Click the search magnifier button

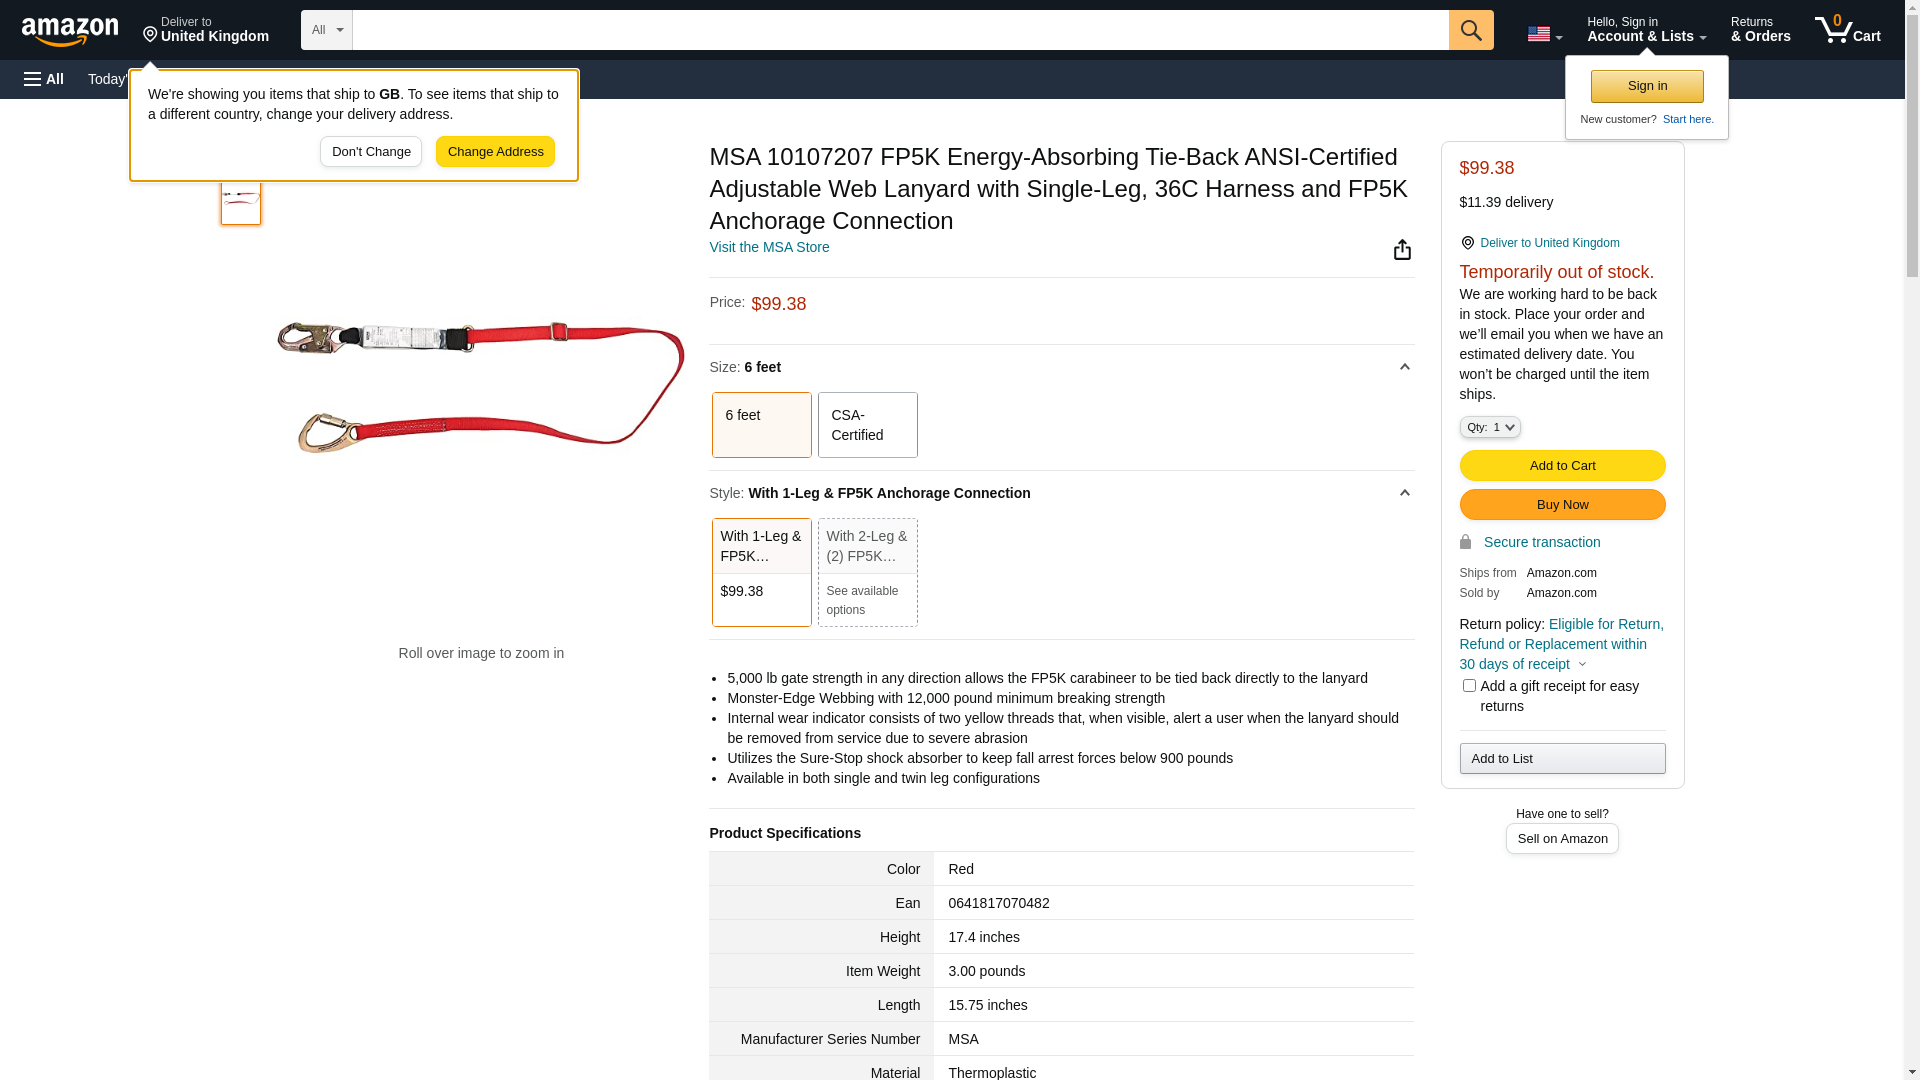tap(1470, 30)
